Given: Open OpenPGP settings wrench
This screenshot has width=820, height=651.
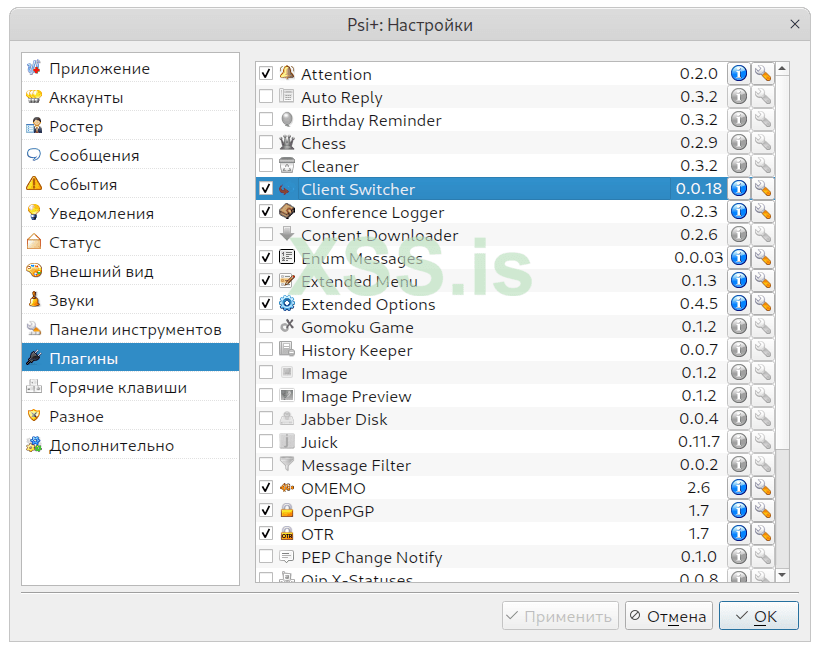Looking at the screenshot, I should pyautogui.click(x=762, y=511).
